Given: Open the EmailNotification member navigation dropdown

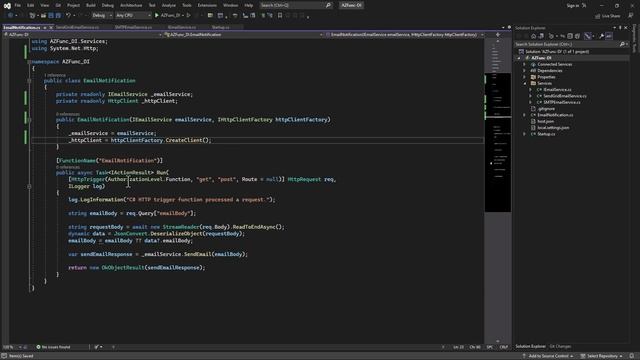Looking at the screenshot, I should pos(404,35).
